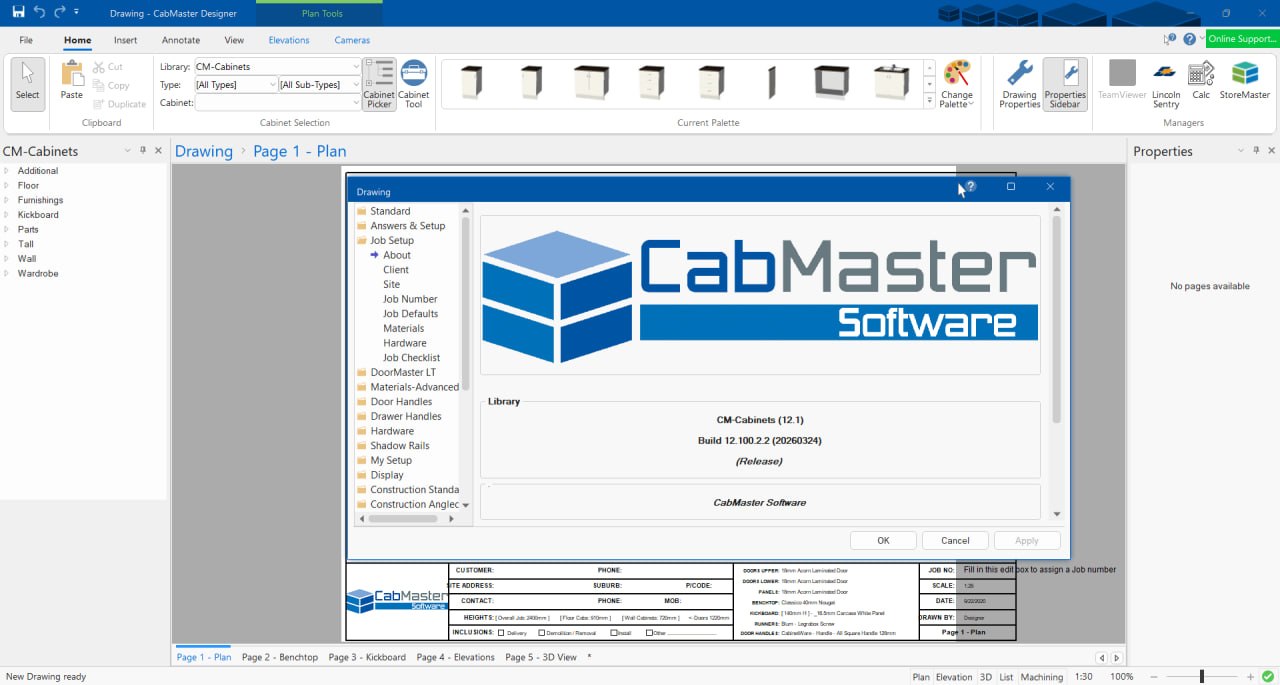Pin the CM-Cabinets panel
Viewport: 1280px width, 685px height.
[x=143, y=150]
